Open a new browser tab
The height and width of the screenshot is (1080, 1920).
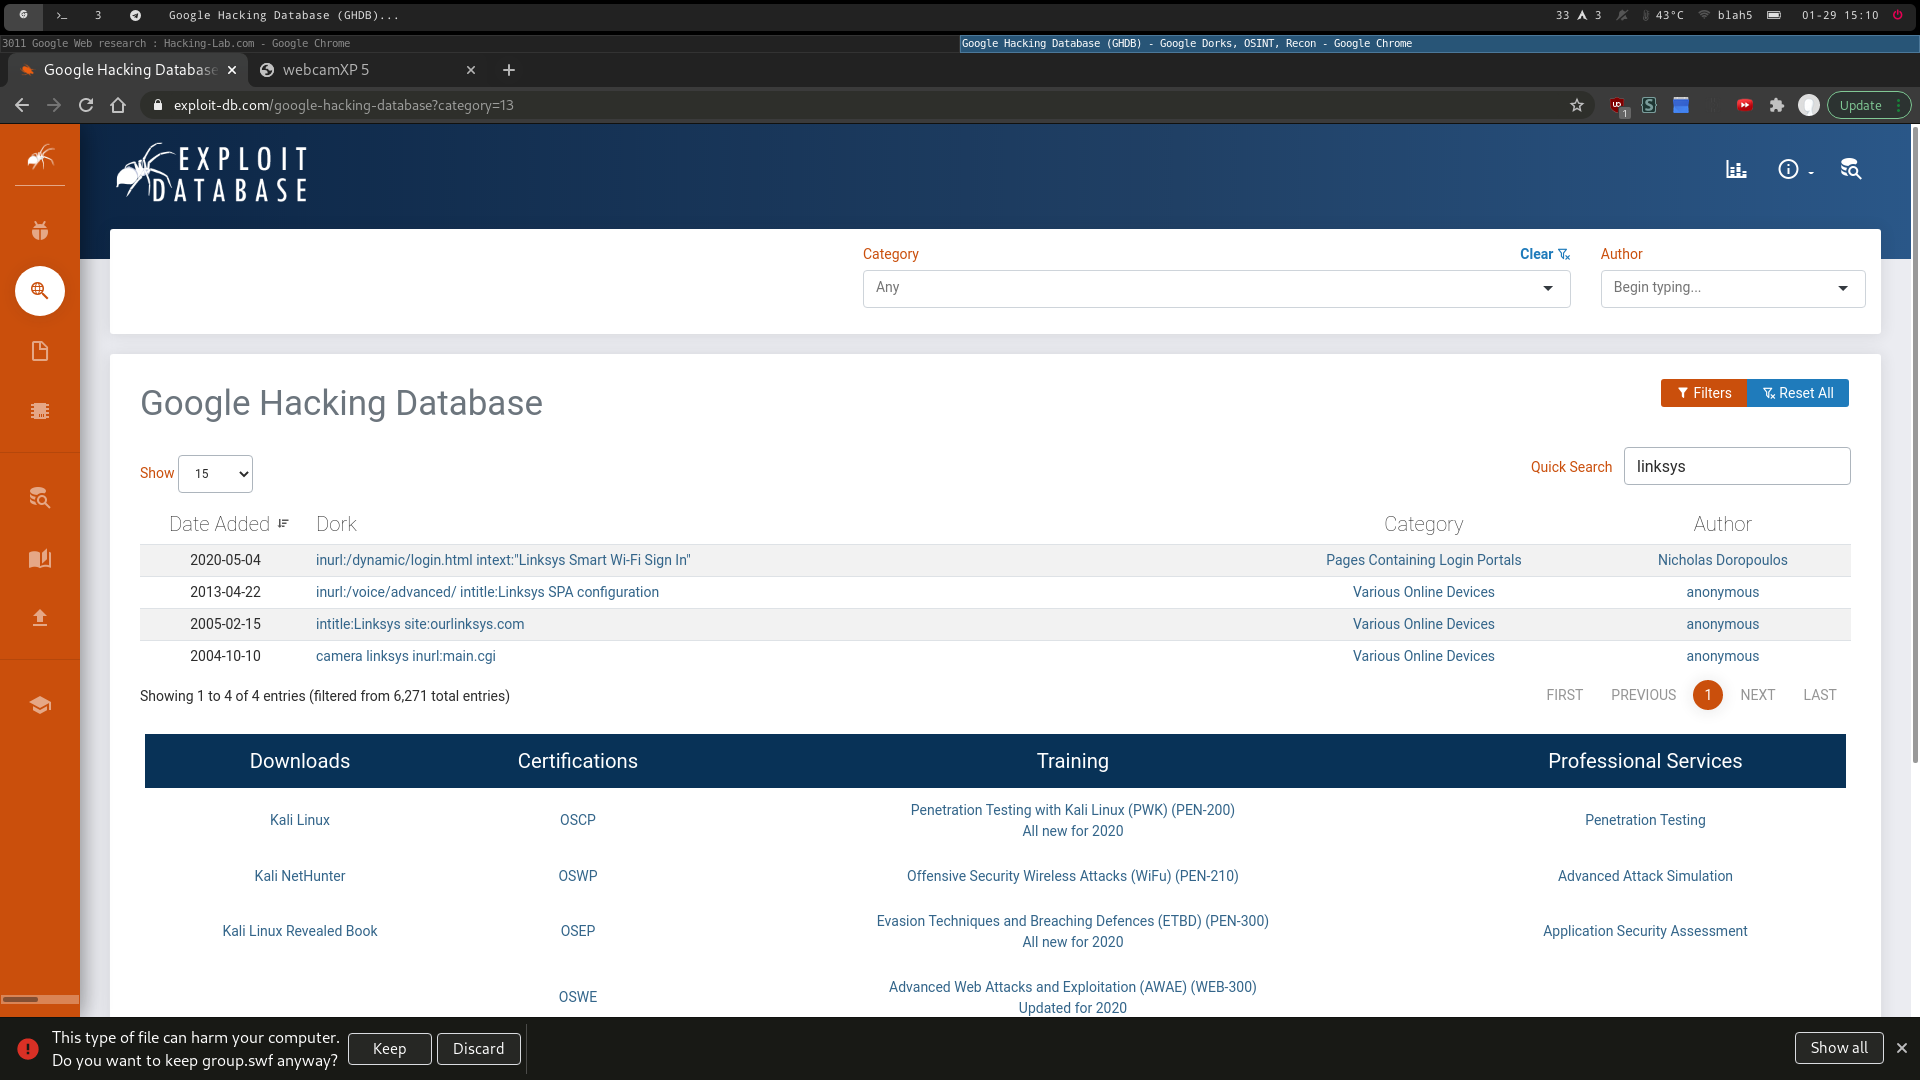(x=509, y=70)
